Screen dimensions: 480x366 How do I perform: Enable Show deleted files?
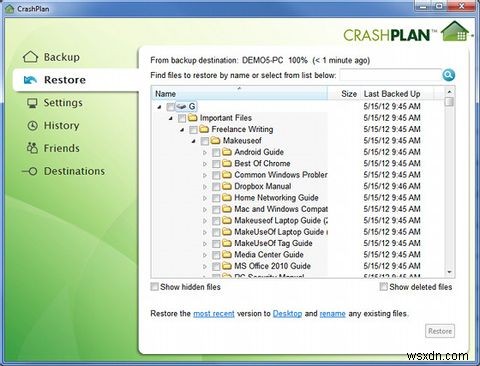383,287
